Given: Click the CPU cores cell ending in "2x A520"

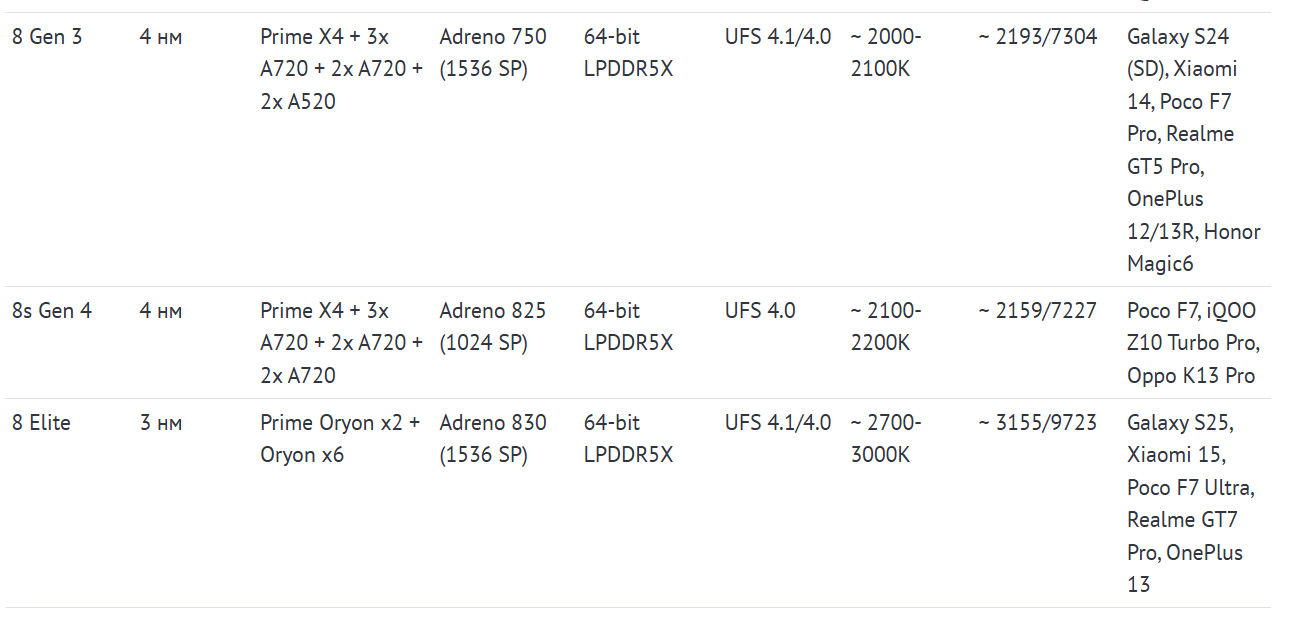Looking at the screenshot, I should pyautogui.click(x=340, y=69).
